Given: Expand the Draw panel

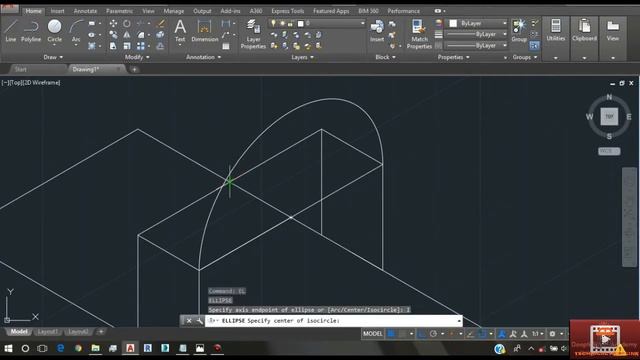Looking at the screenshot, I should pos(53,57).
